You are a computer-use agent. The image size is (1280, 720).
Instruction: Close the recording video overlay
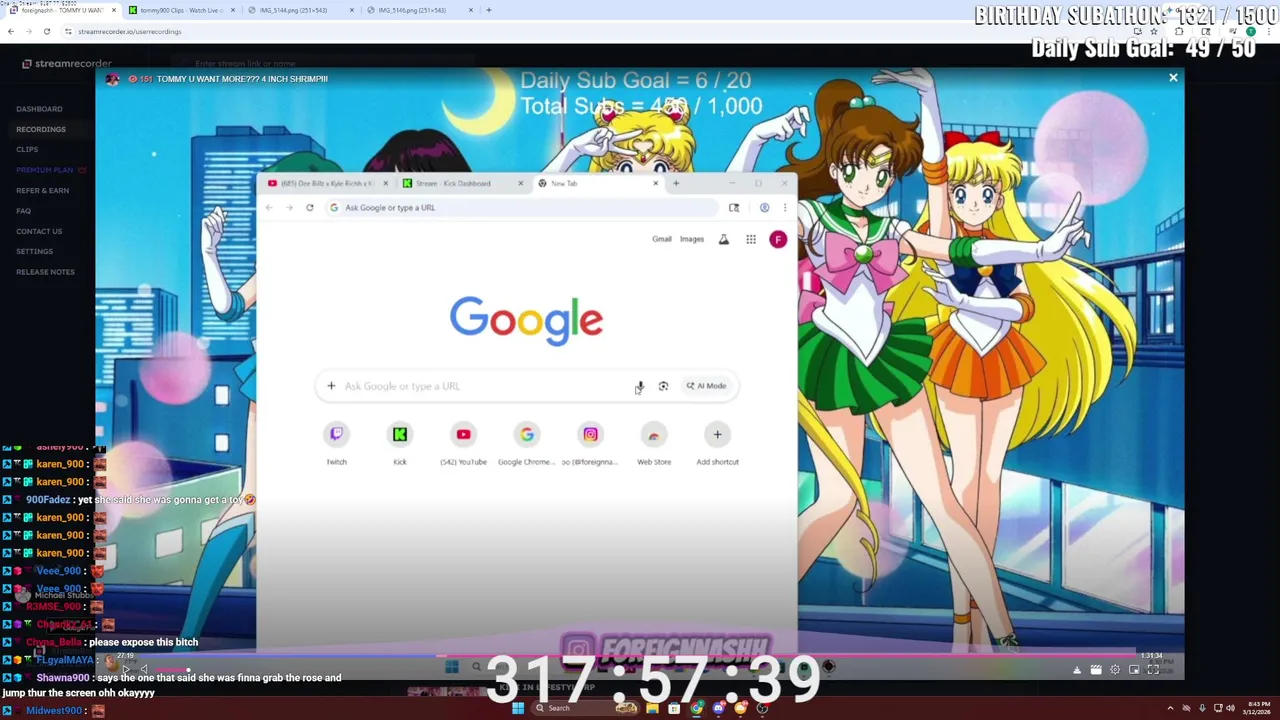(x=1173, y=78)
